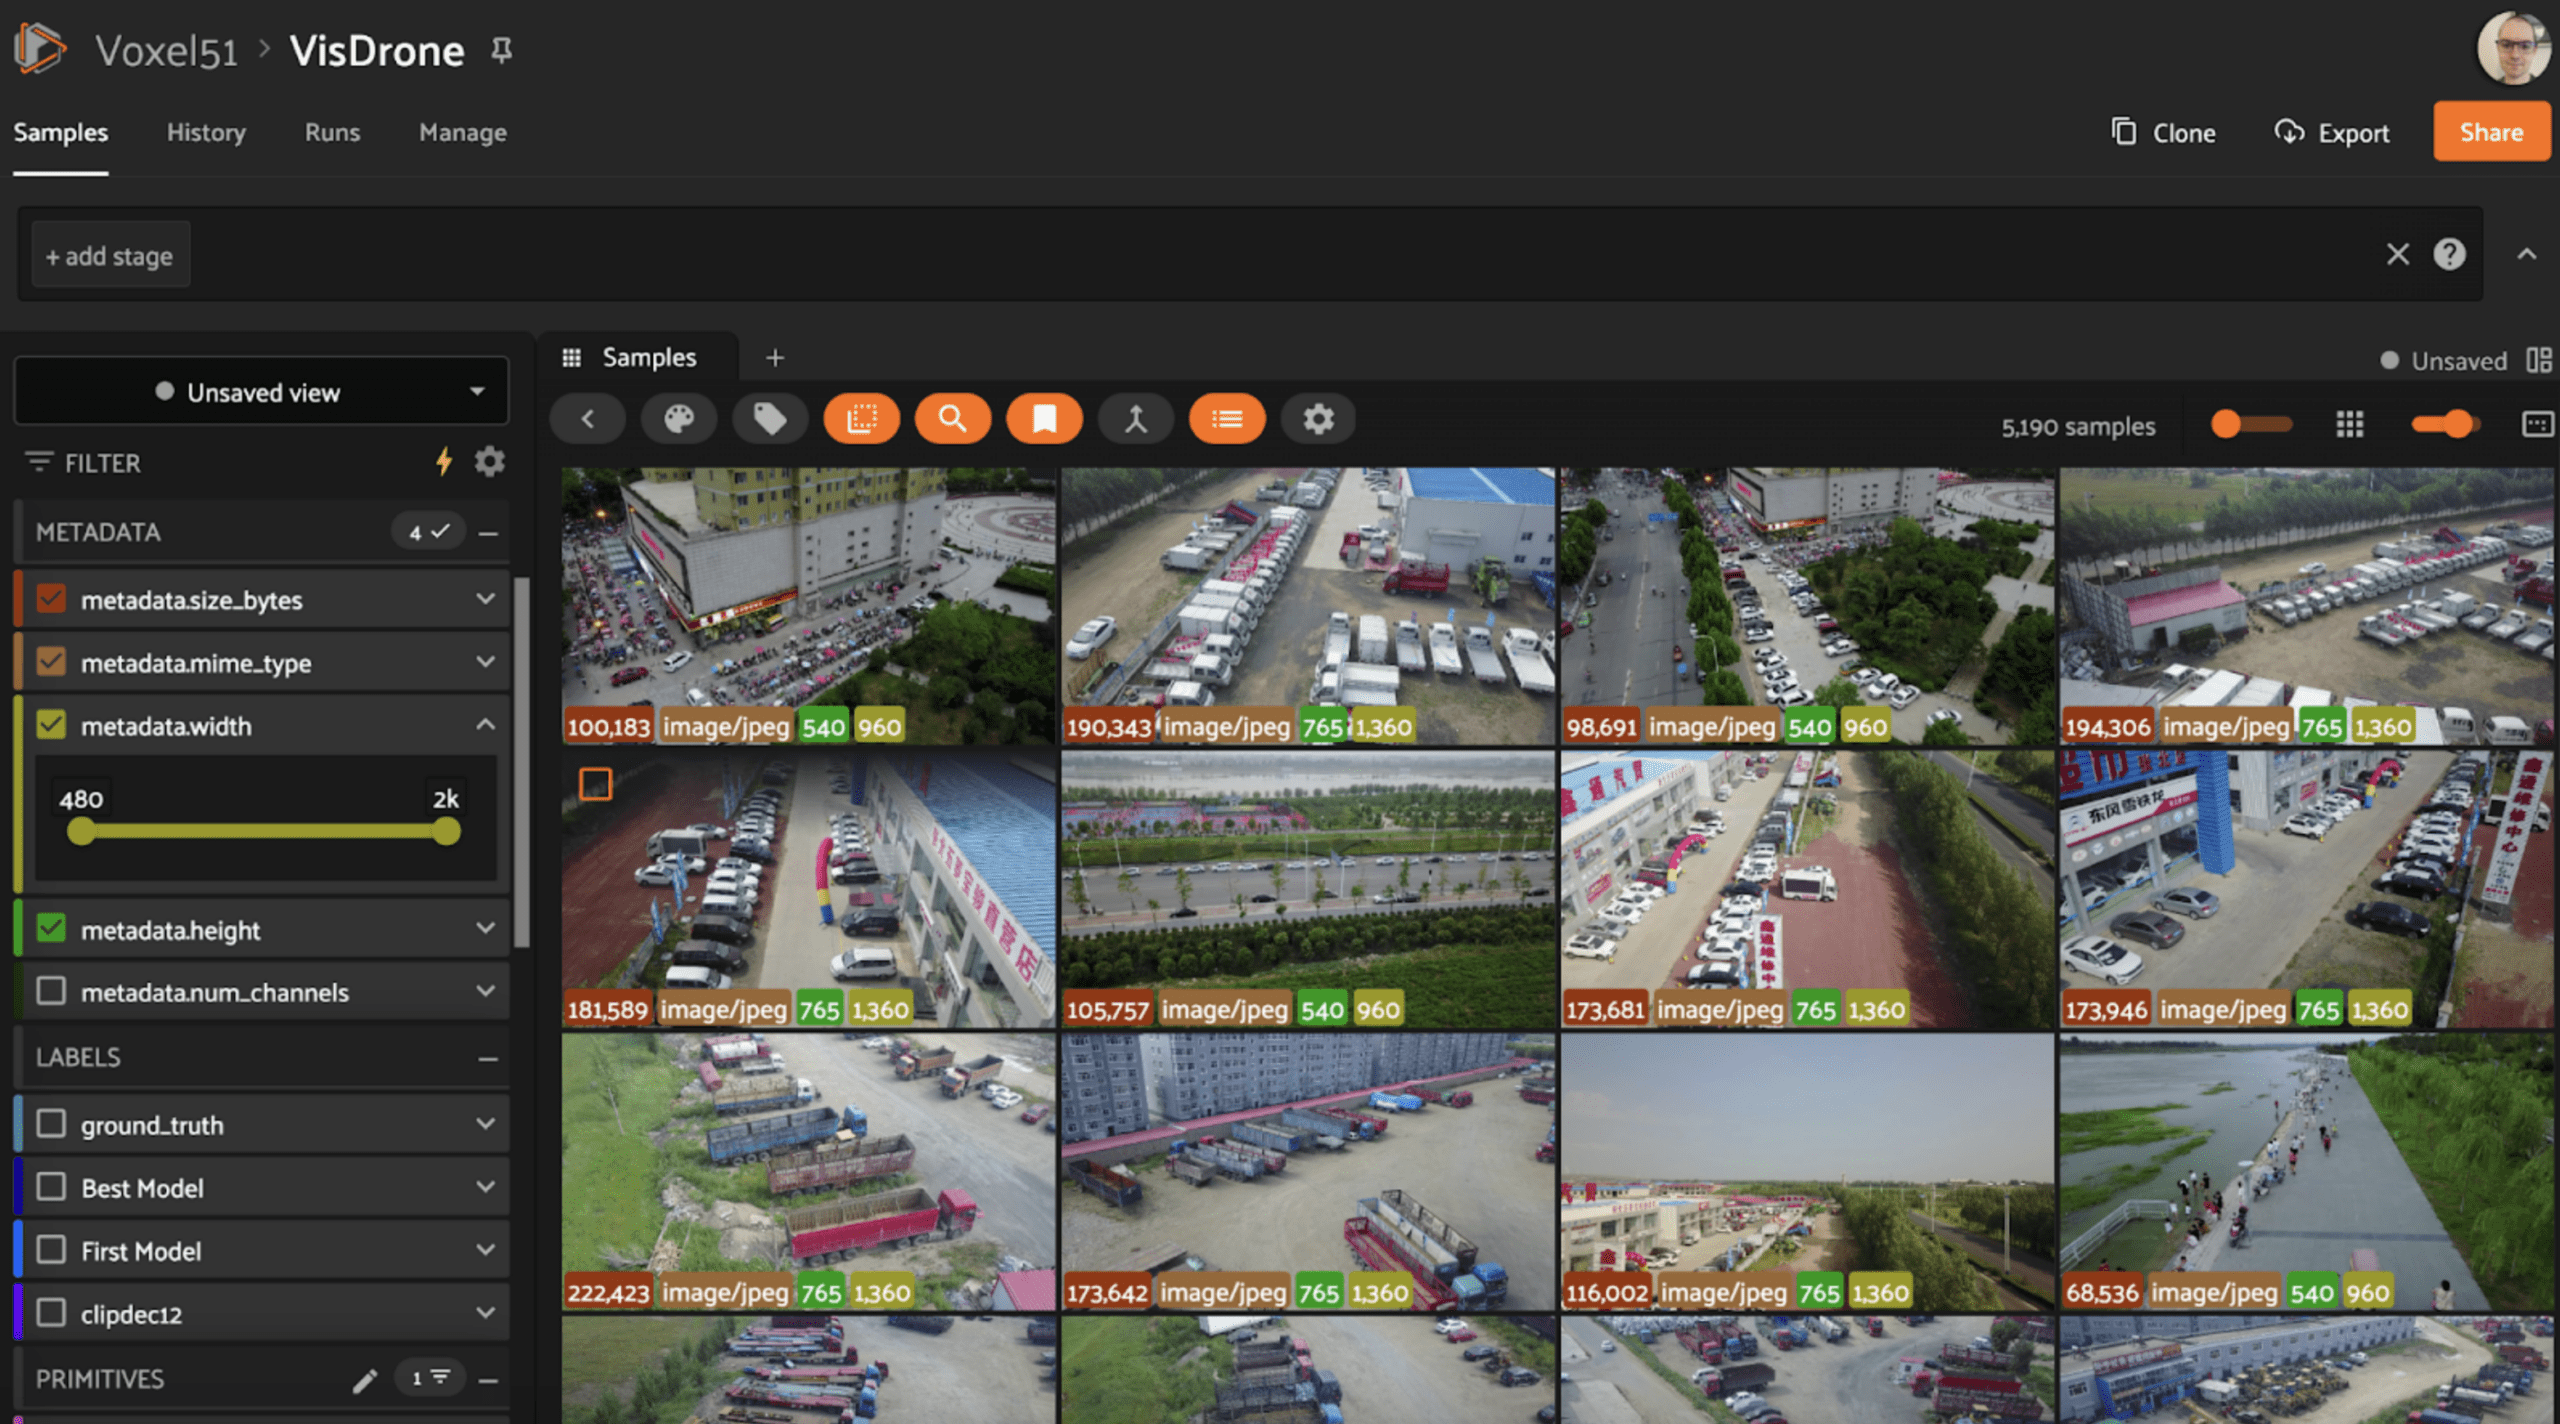Clone the dataset
Image resolution: width=2560 pixels, height=1424 pixels.
tap(2163, 132)
